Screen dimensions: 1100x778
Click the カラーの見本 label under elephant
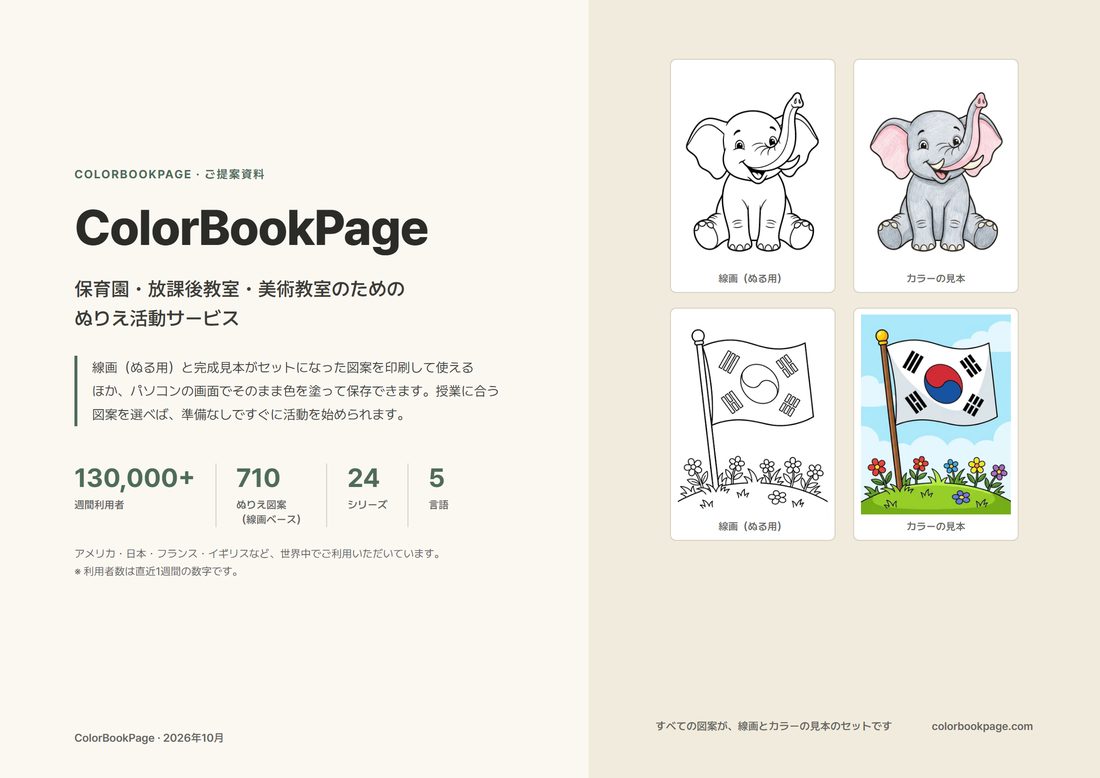pos(935,279)
